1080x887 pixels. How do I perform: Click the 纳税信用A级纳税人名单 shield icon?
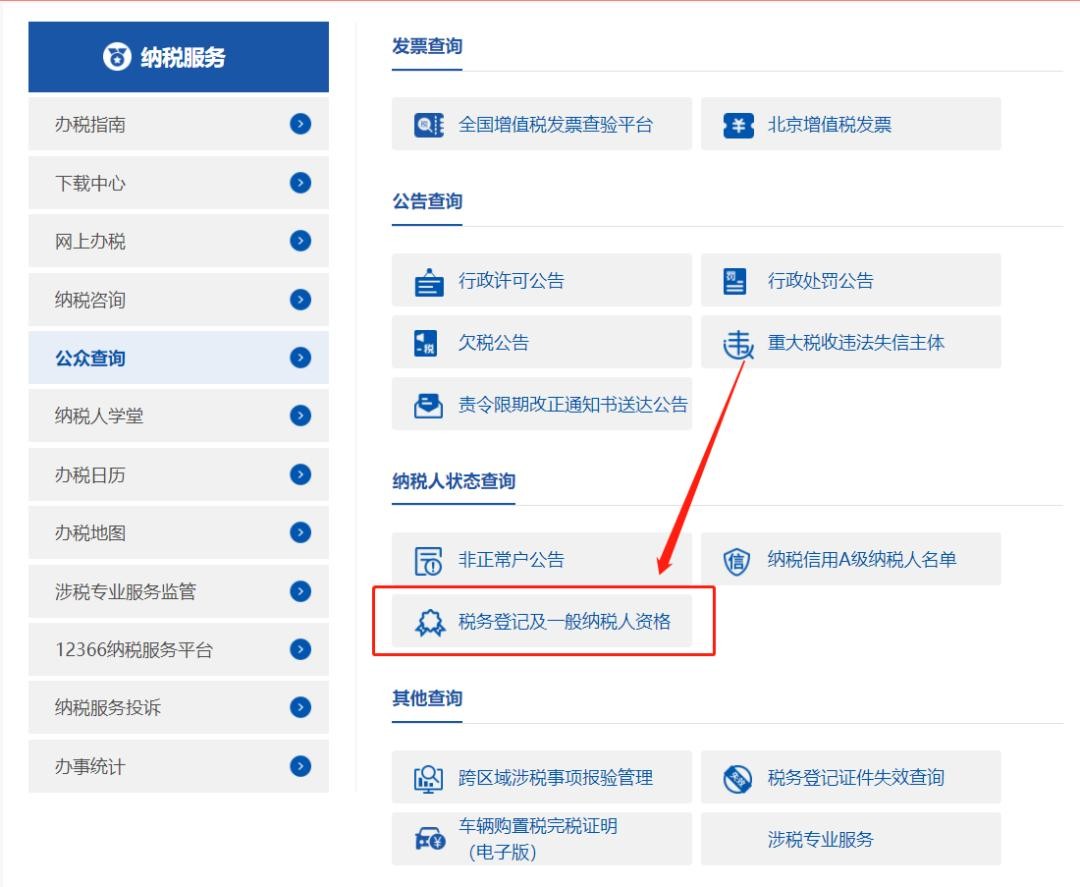point(736,561)
